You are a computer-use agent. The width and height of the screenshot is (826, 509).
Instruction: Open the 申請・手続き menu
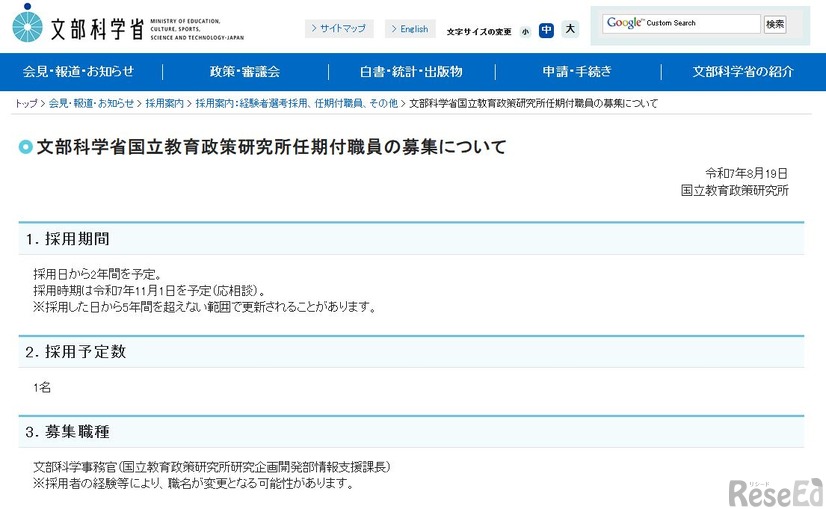coord(577,71)
